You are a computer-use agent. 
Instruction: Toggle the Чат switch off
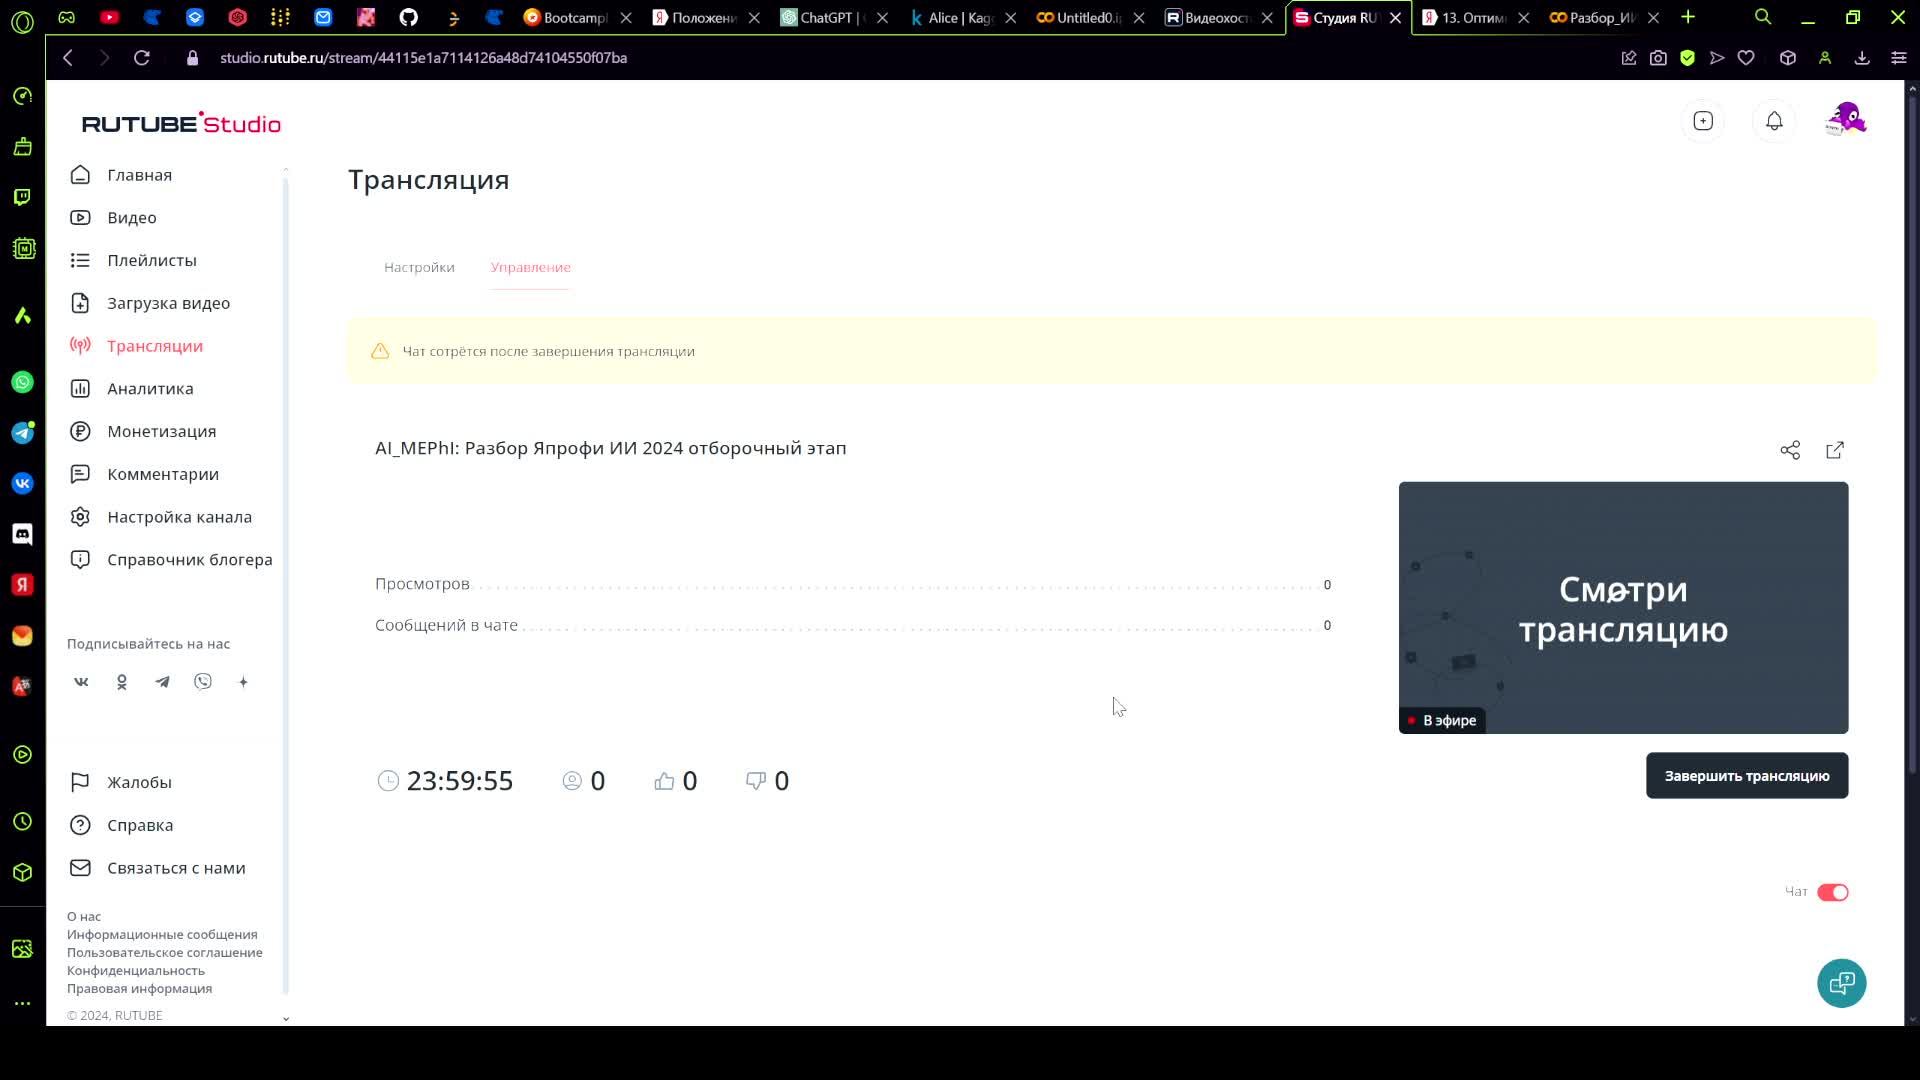(x=1832, y=892)
